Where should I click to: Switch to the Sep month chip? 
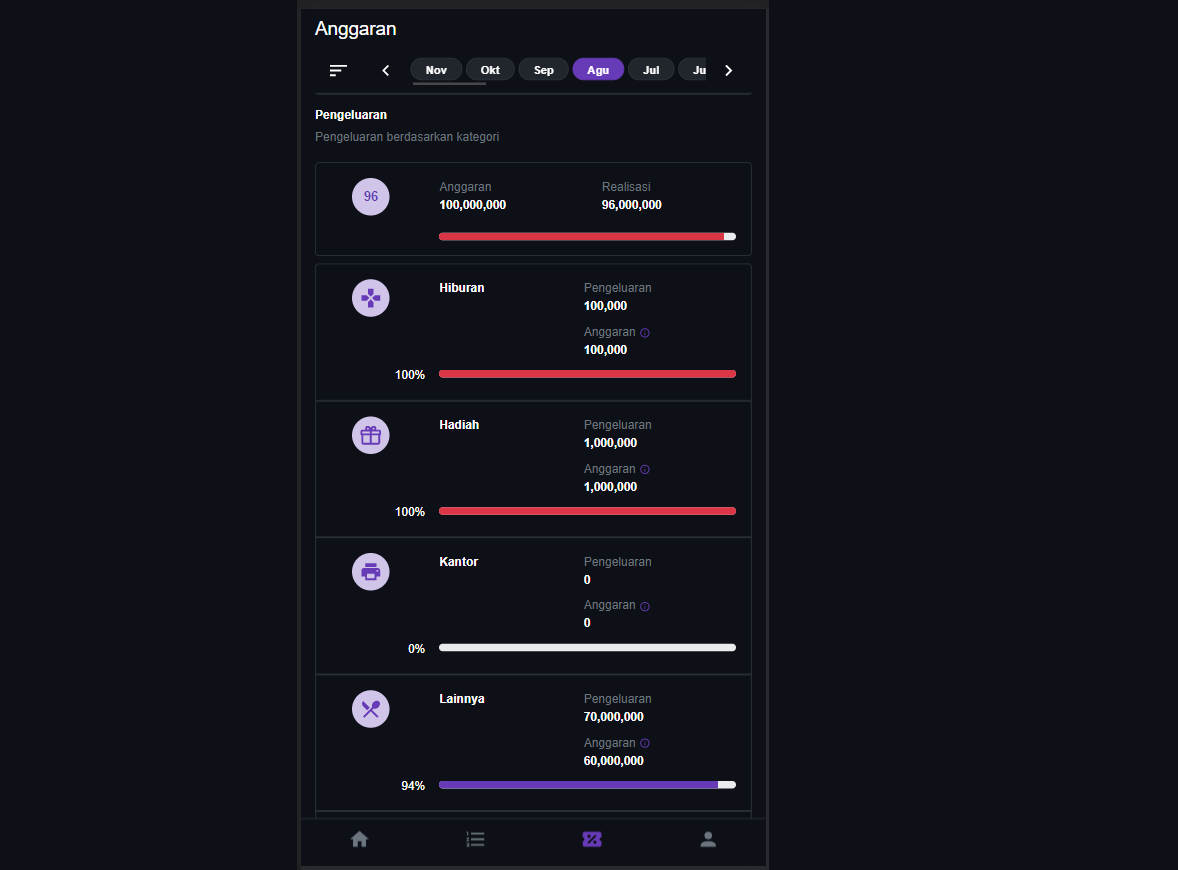[544, 70]
